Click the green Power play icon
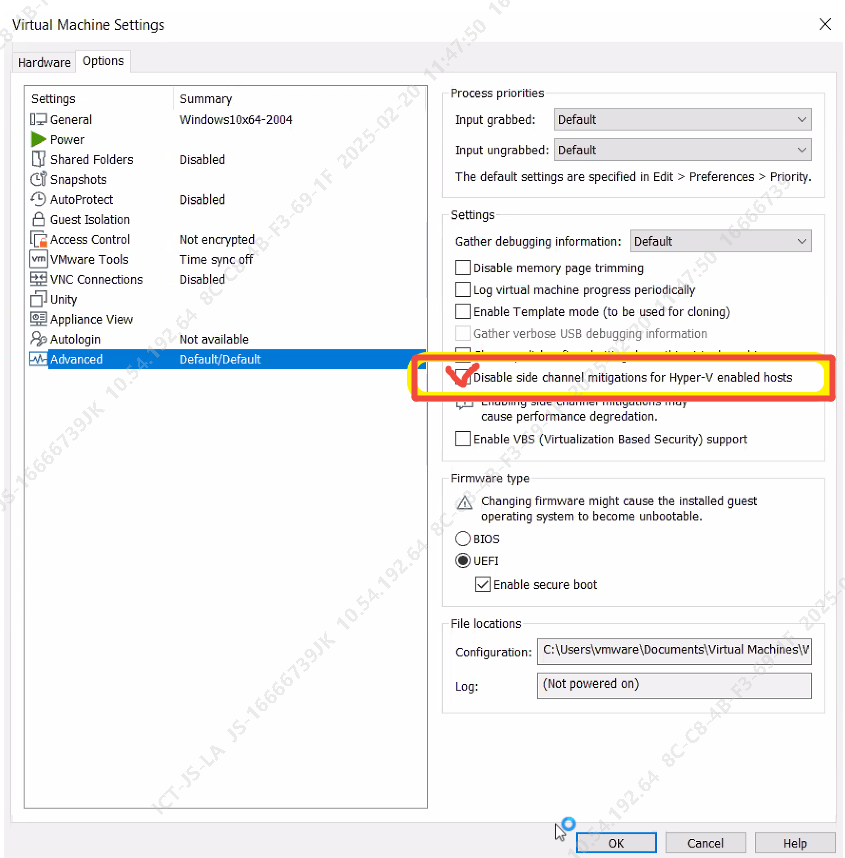The image size is (845, 858). click(38, 140)
